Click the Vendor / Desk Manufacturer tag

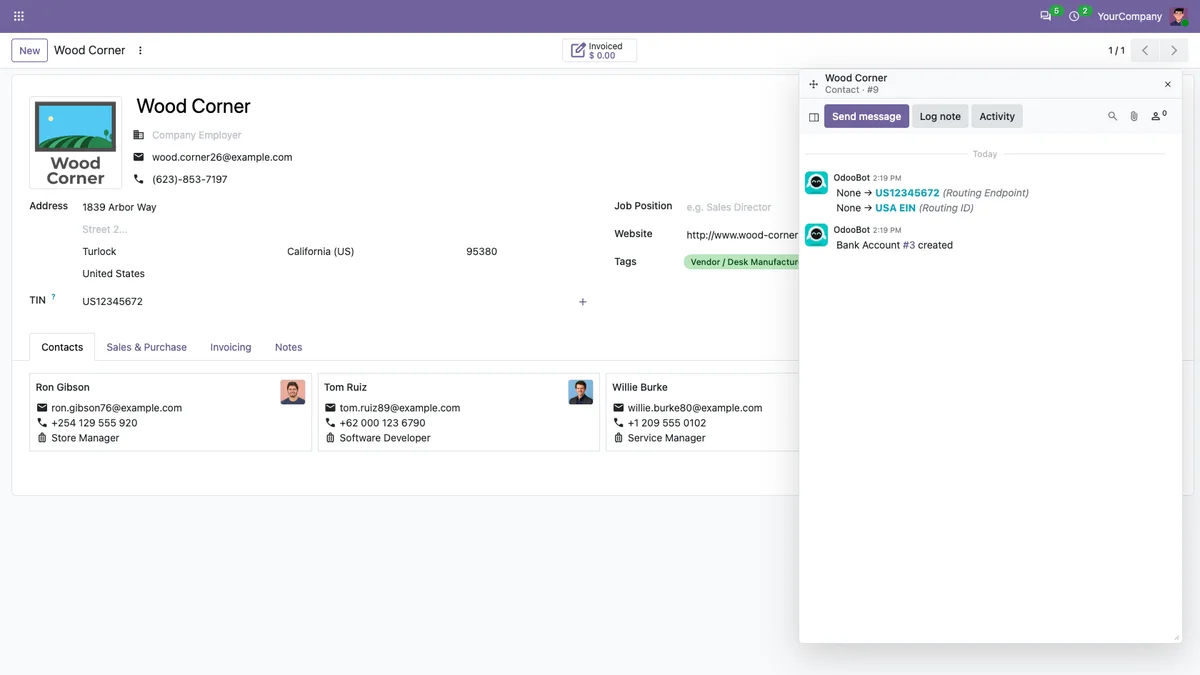(x=741, y=262)
